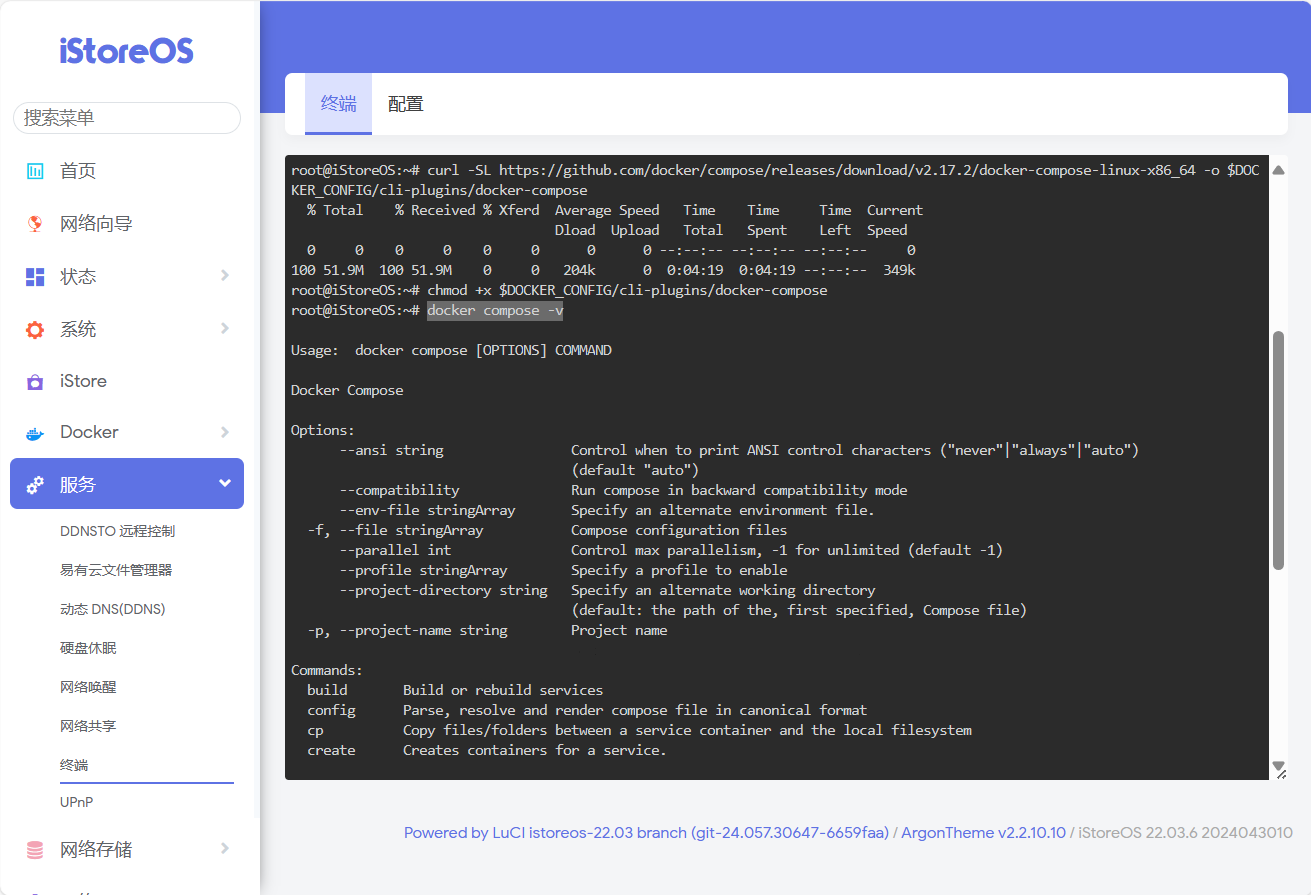Open the 动态 DNS(DDNS) submenu item
This screenshot has width=1311, height=895.
tap(112, 609)
